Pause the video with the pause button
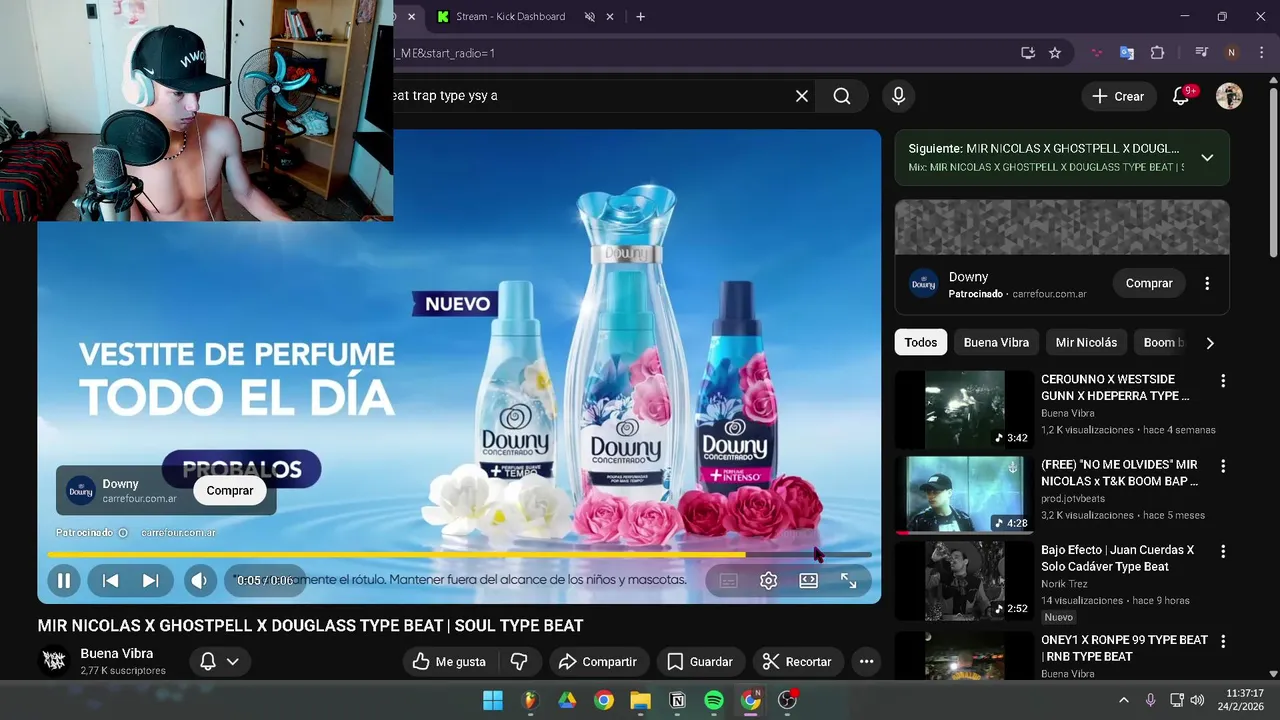Viewport: 1280px width, 720px height. point(63,580)
